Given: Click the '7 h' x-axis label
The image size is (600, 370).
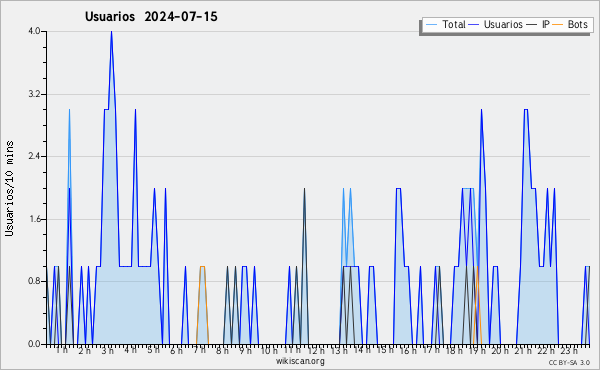Looking at the screenshot, I should click(199, 350).
